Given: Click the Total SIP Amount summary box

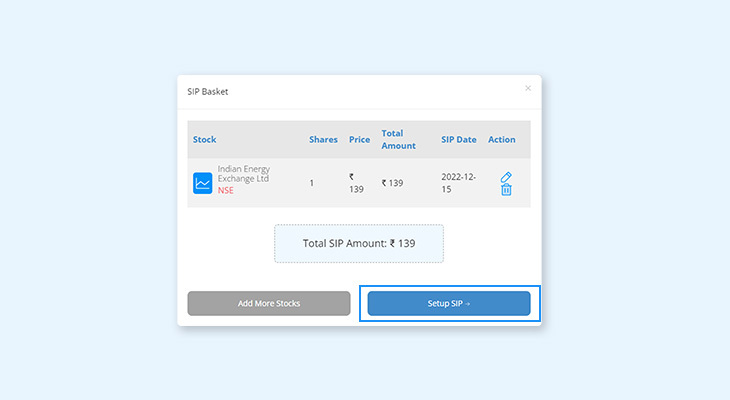Looking at the screenshot, I should tap(359, 243).
